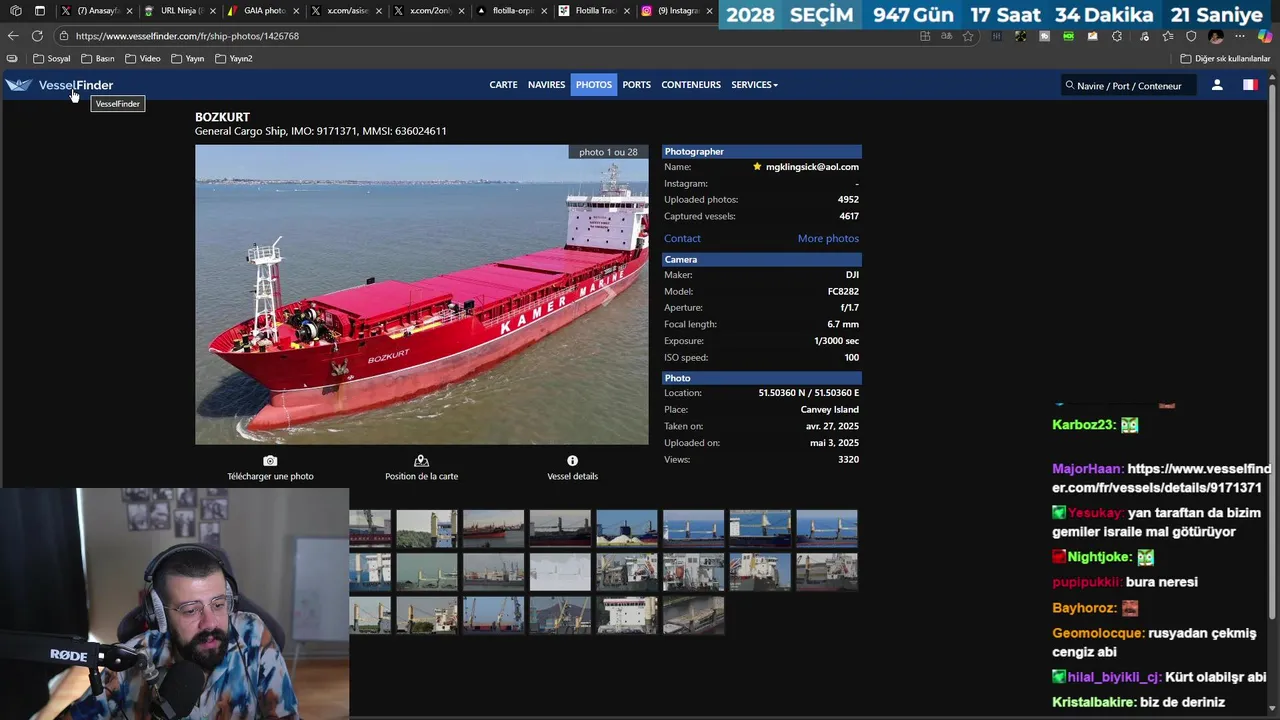Open the CARTE menu item
The image size is (1280, 720).
[503, 85]
